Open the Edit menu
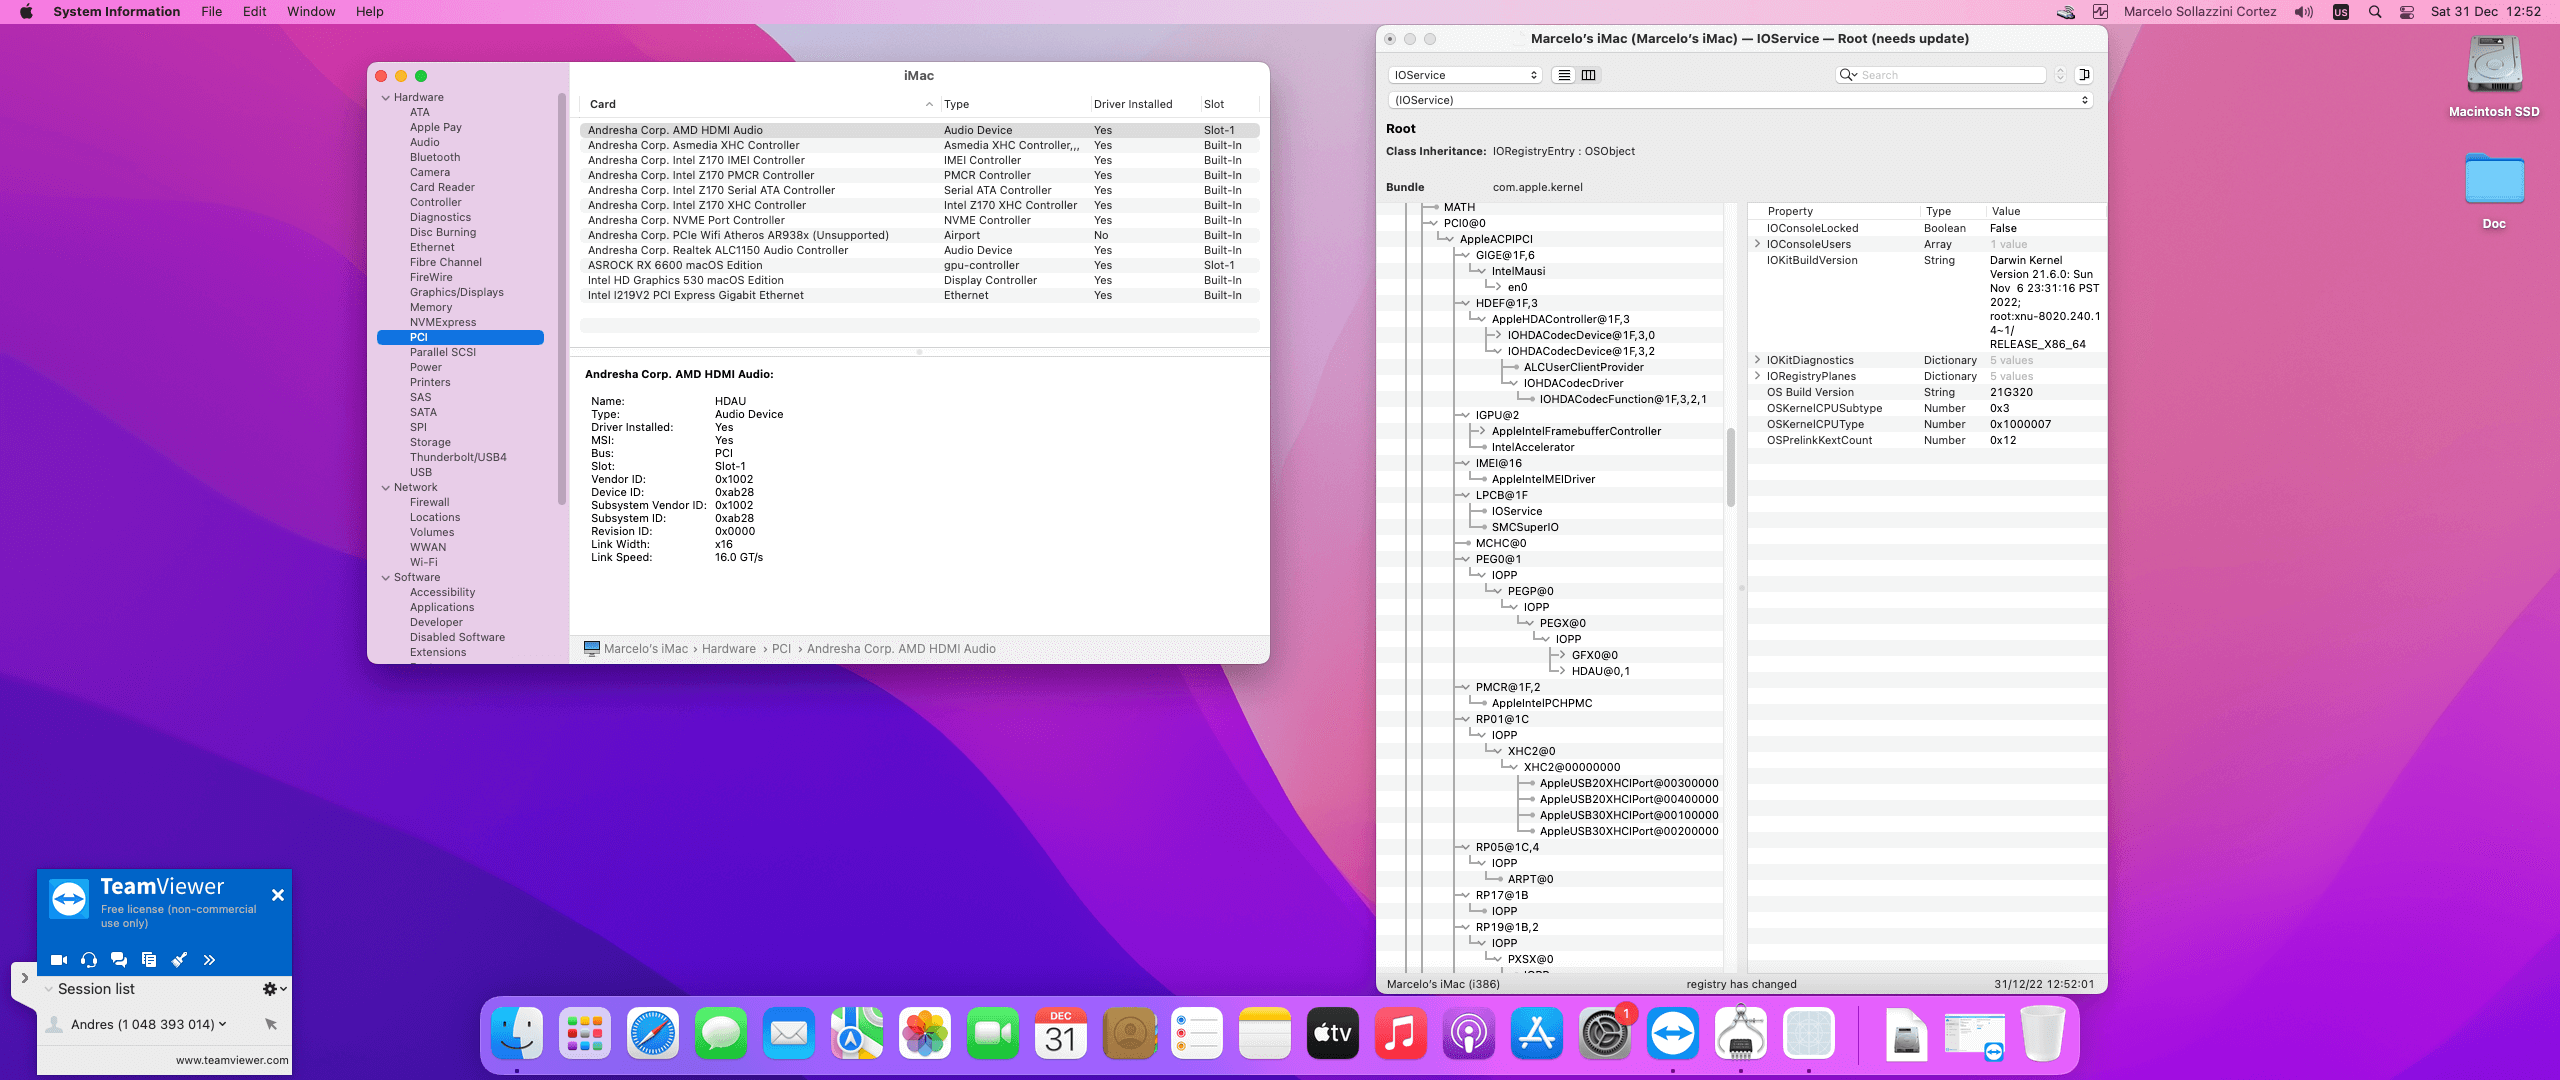 tap(254, 12)
